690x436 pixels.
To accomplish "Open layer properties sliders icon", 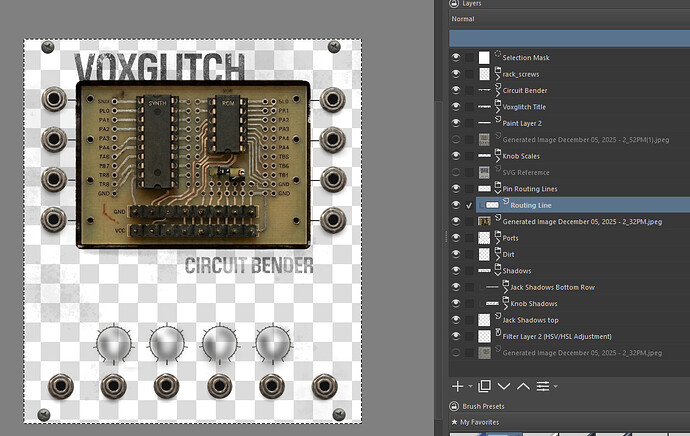I will (x=544, y=385).
